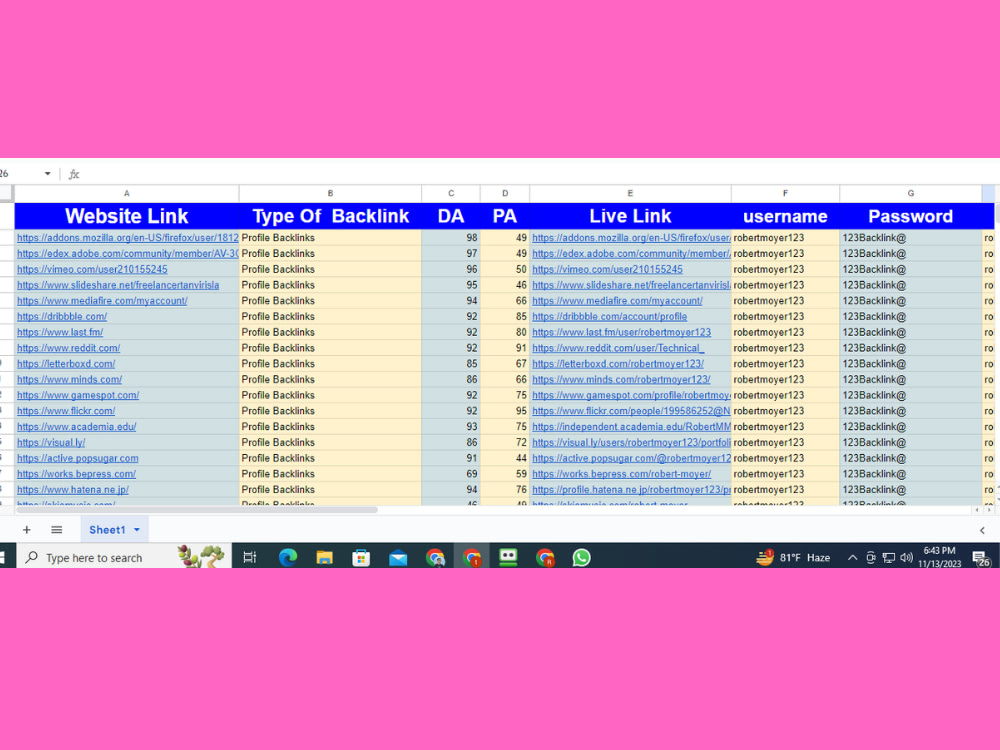Open the Name box dropdown arrow
This screenshot has width=1000, height=750.
(x=47, y=173)
